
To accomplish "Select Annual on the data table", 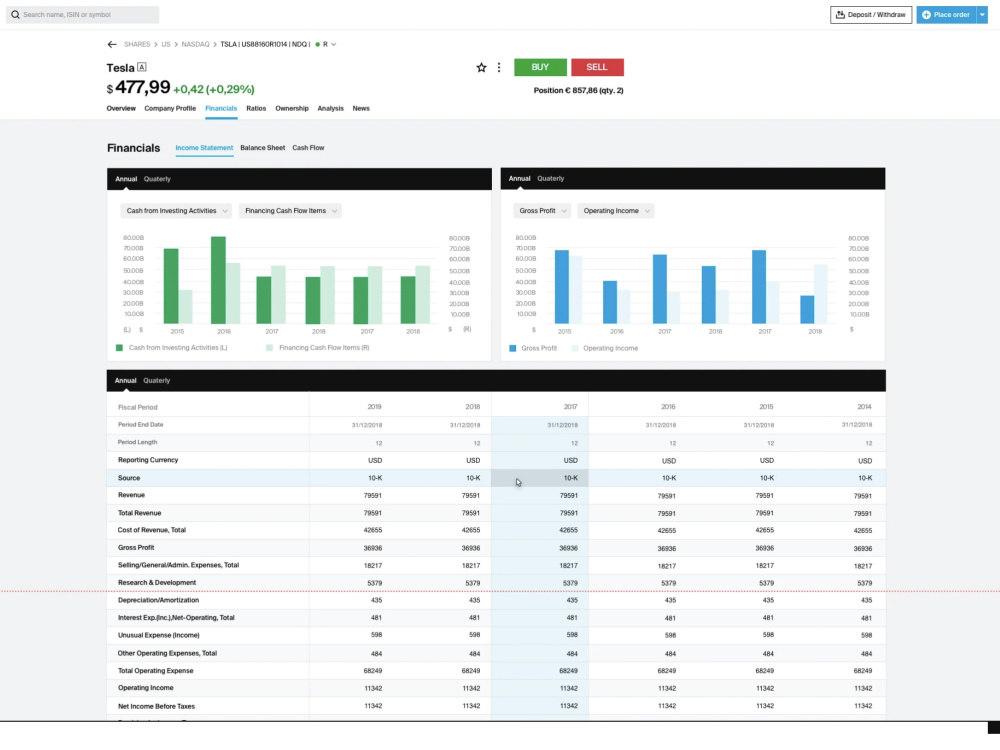I will click(126, 381).
